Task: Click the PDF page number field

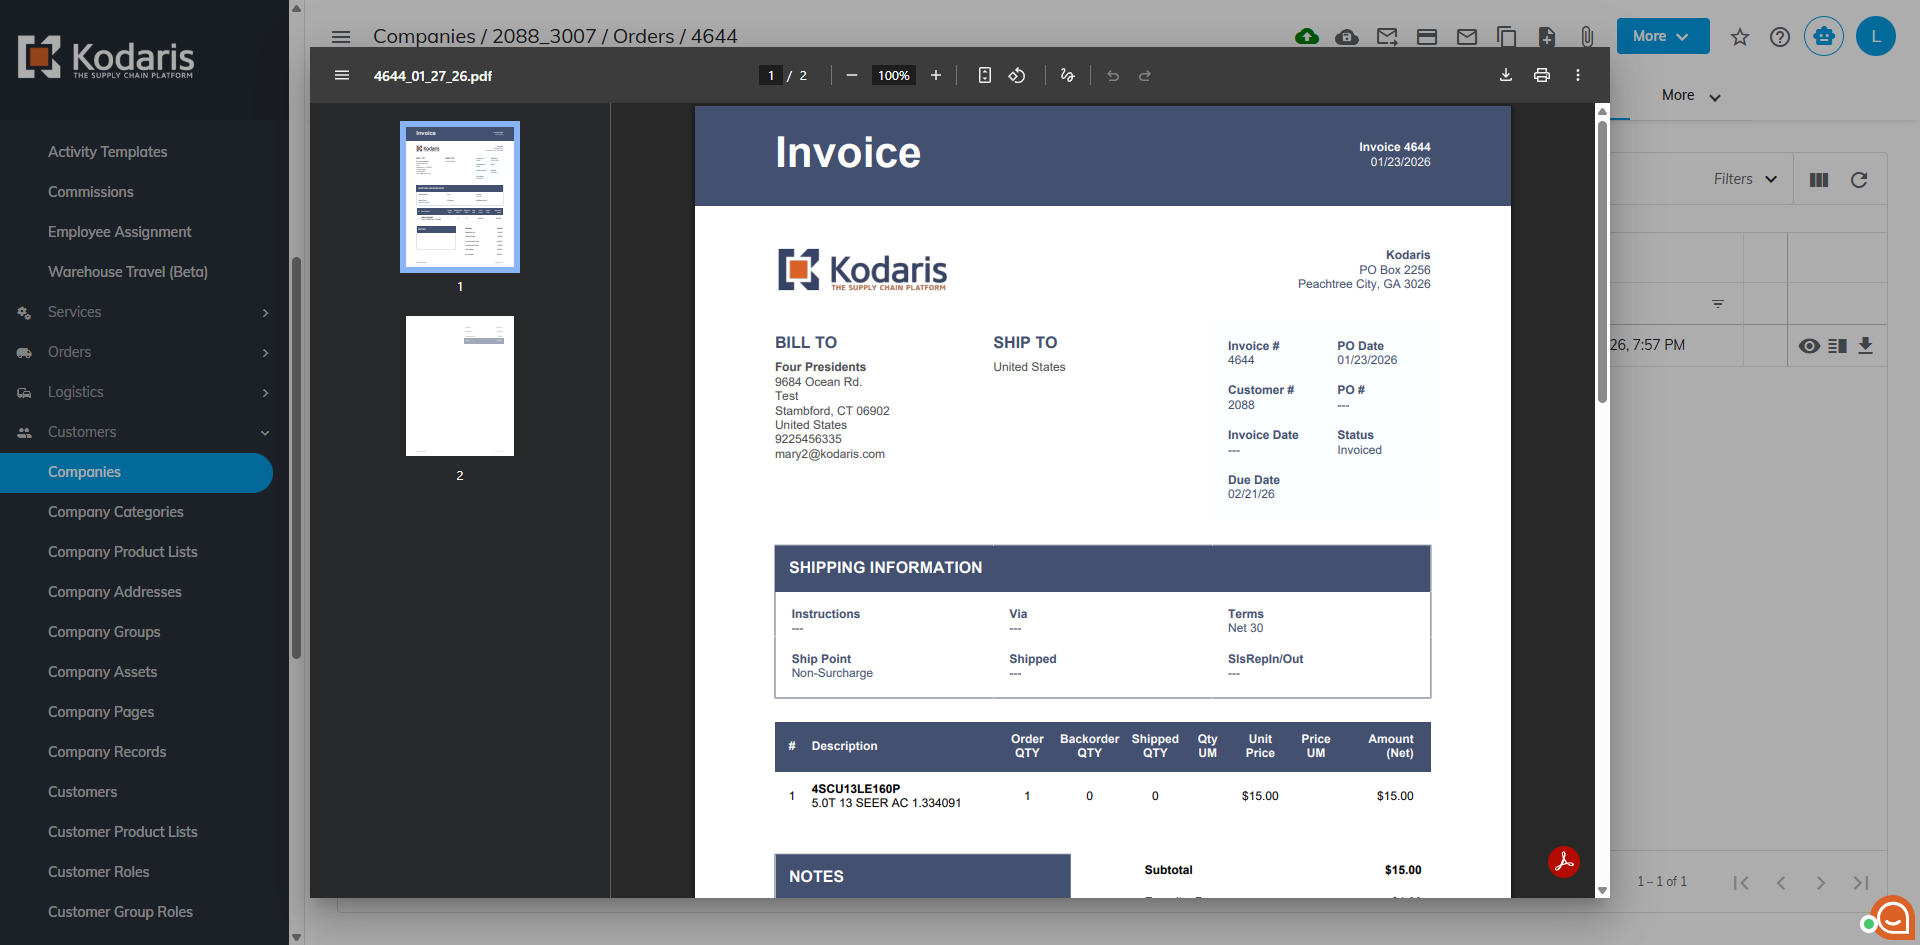Action: tap(771, 75)
